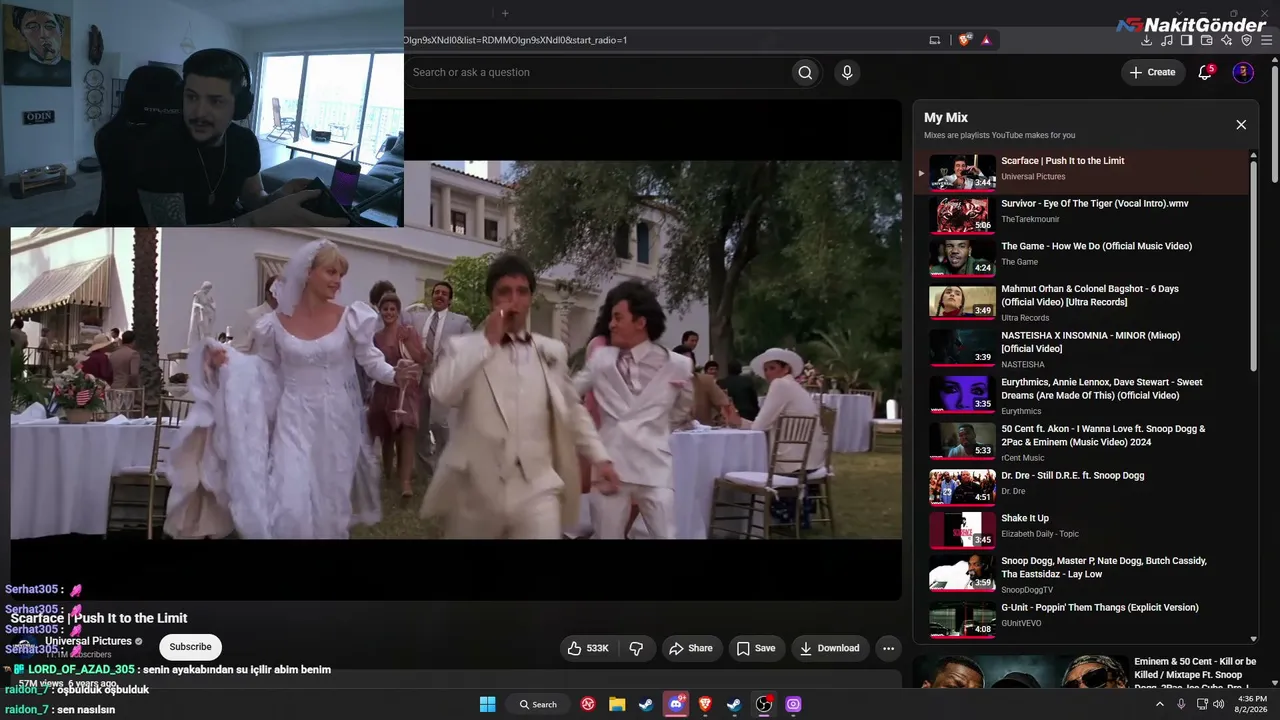Viewport: 1280px width, 720px height.
Task: Start voice search with the microphone icon
Action: pyautogui.click(x=847, y=72)
